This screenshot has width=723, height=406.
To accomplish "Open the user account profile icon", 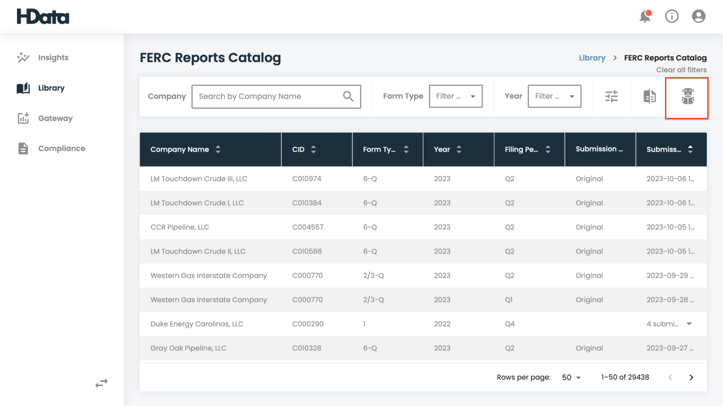I will pos(699,17).
